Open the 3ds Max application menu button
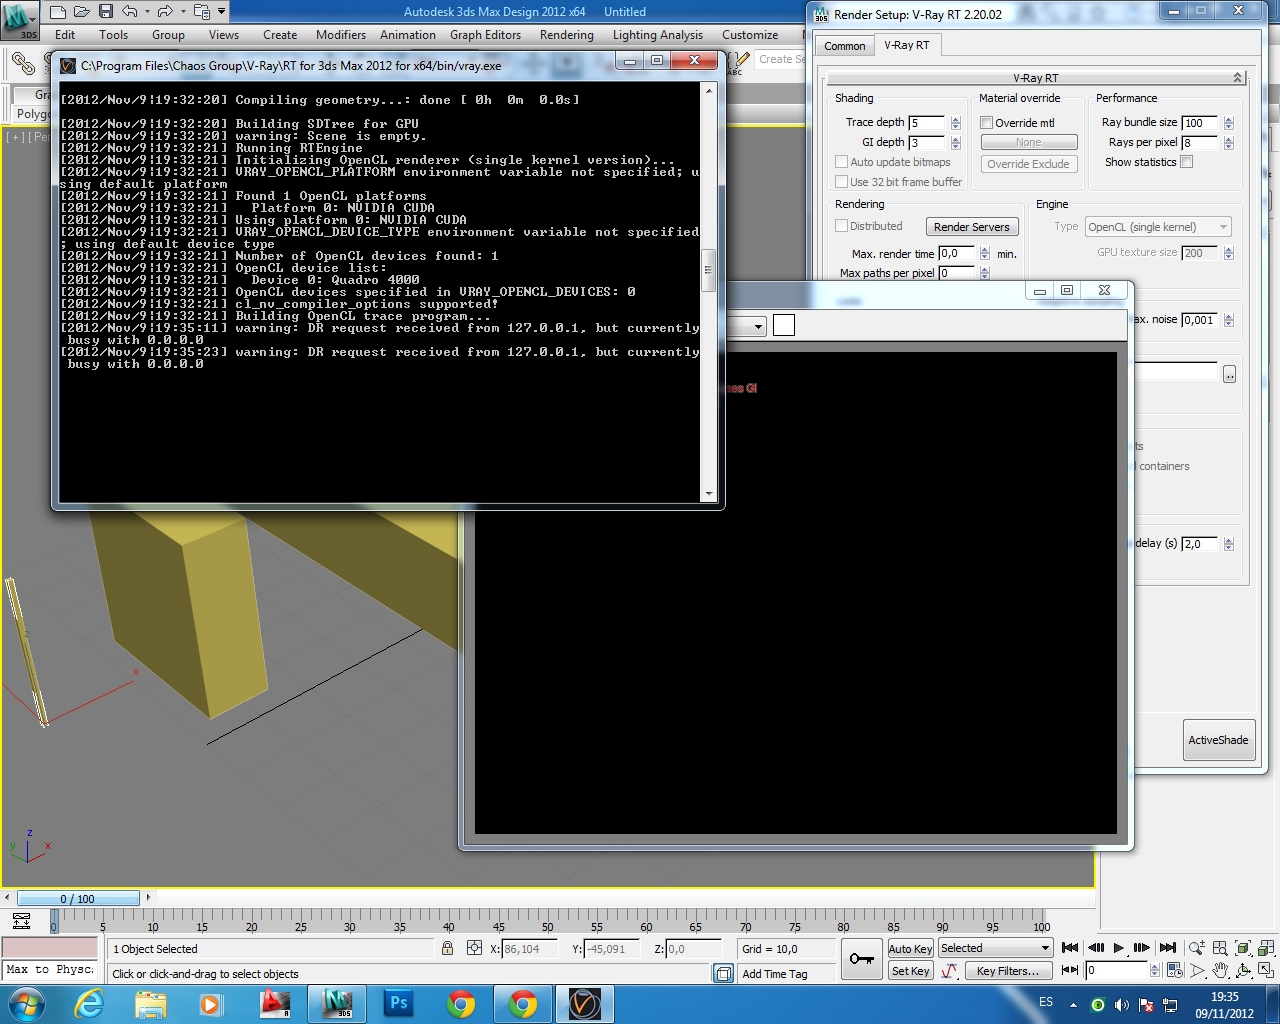Screen dimensions: 1280x1024 click(19, 19)
